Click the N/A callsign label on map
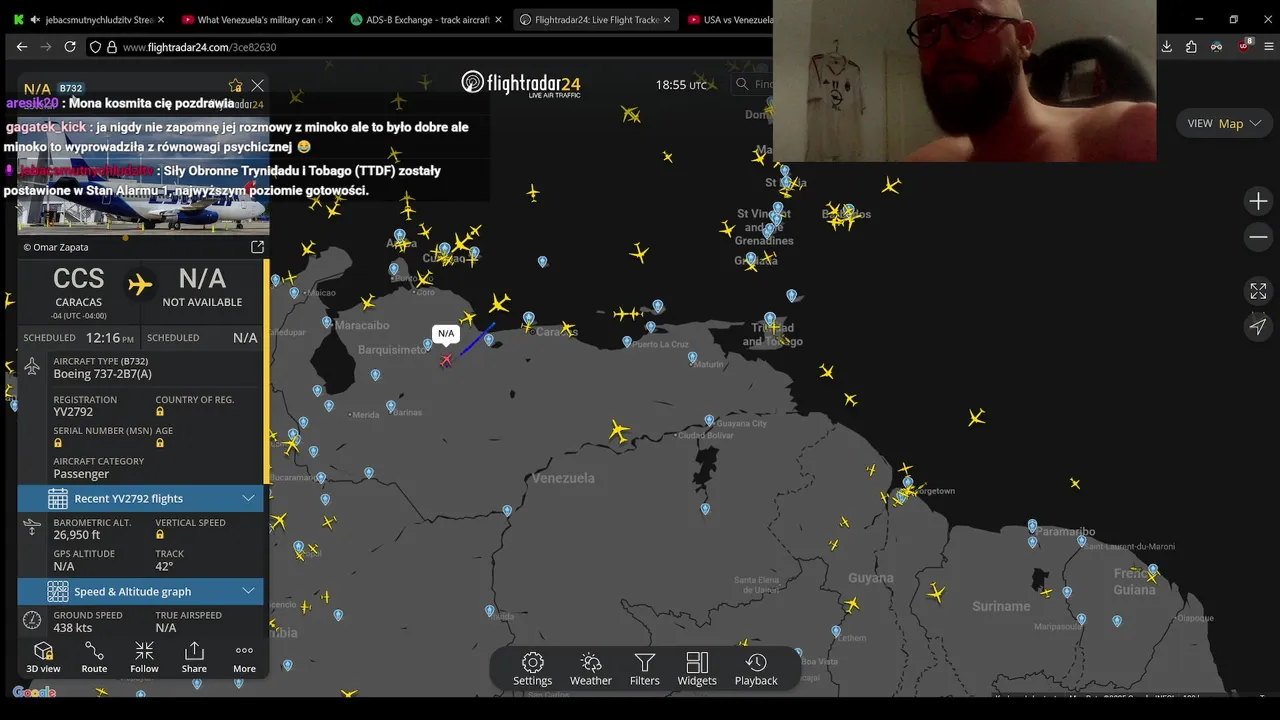This screenshot has height=720, width=1280. point(446,333)
